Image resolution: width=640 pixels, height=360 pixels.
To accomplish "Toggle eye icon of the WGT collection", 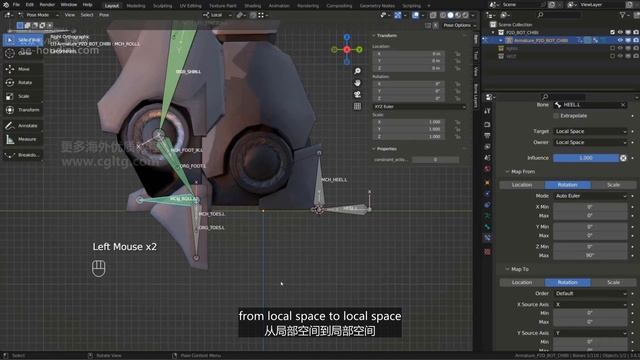I will [x=620, y=56].
